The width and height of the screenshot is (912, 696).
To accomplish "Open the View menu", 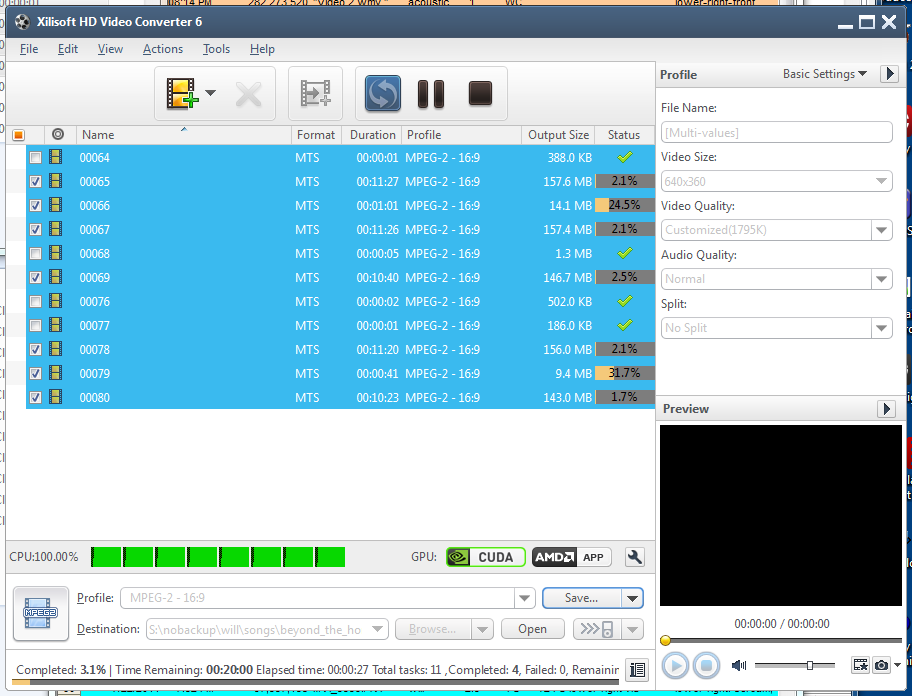I will pyautogui.click(x=110, y=49).
